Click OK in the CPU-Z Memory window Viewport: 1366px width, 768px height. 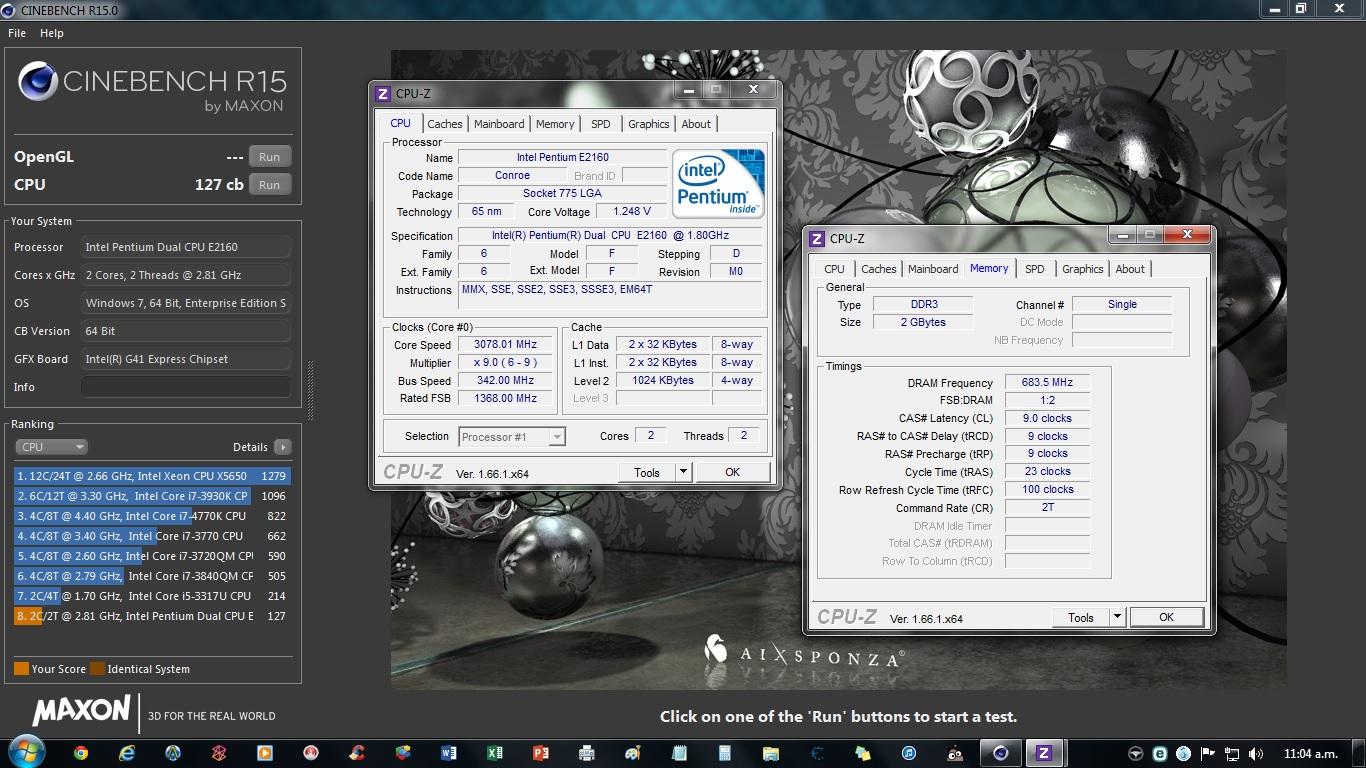tap(1166, 617)
